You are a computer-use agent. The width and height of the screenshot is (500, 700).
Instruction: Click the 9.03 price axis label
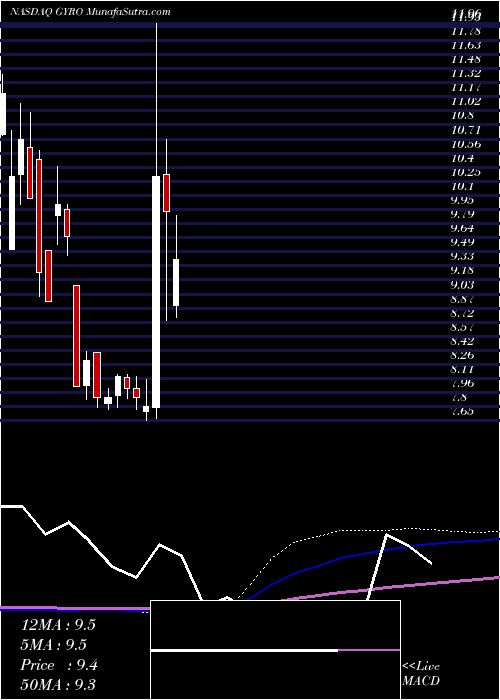[x=462, y=285]
